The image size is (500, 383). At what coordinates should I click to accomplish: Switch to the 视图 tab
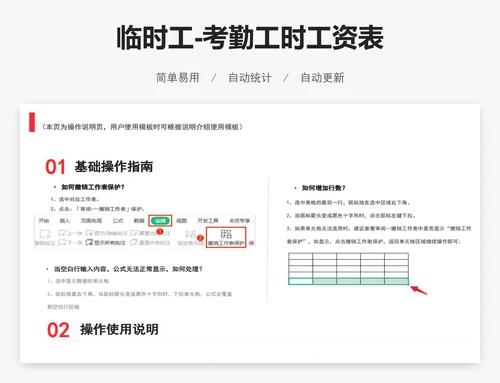pos(181,221)
